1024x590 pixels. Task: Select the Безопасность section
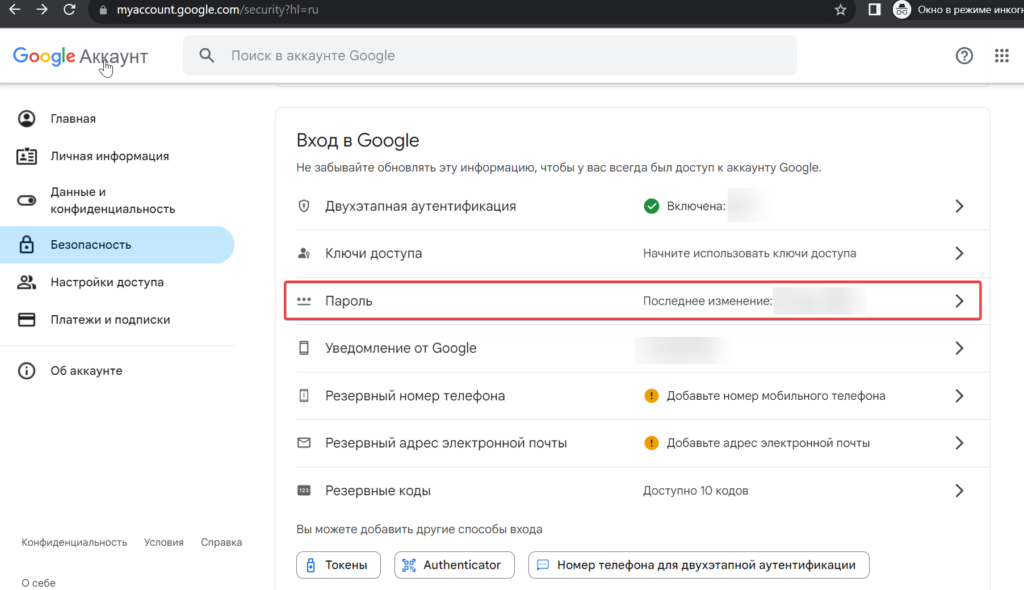pyautogui.click(x=117, y=244)
